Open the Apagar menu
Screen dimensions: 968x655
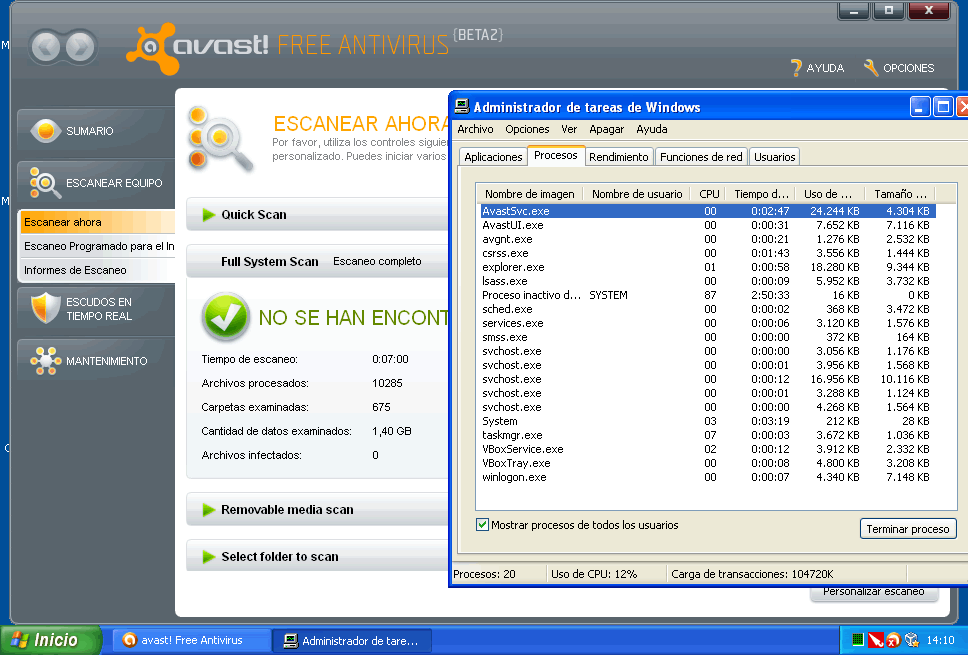(x=607, y=129)
